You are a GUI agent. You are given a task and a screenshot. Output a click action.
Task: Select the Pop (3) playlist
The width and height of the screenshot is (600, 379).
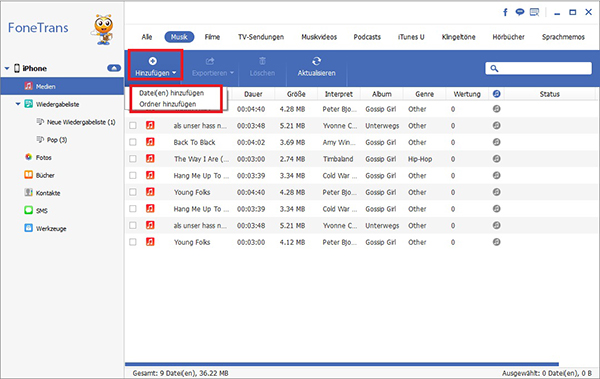tap(57, 140)
